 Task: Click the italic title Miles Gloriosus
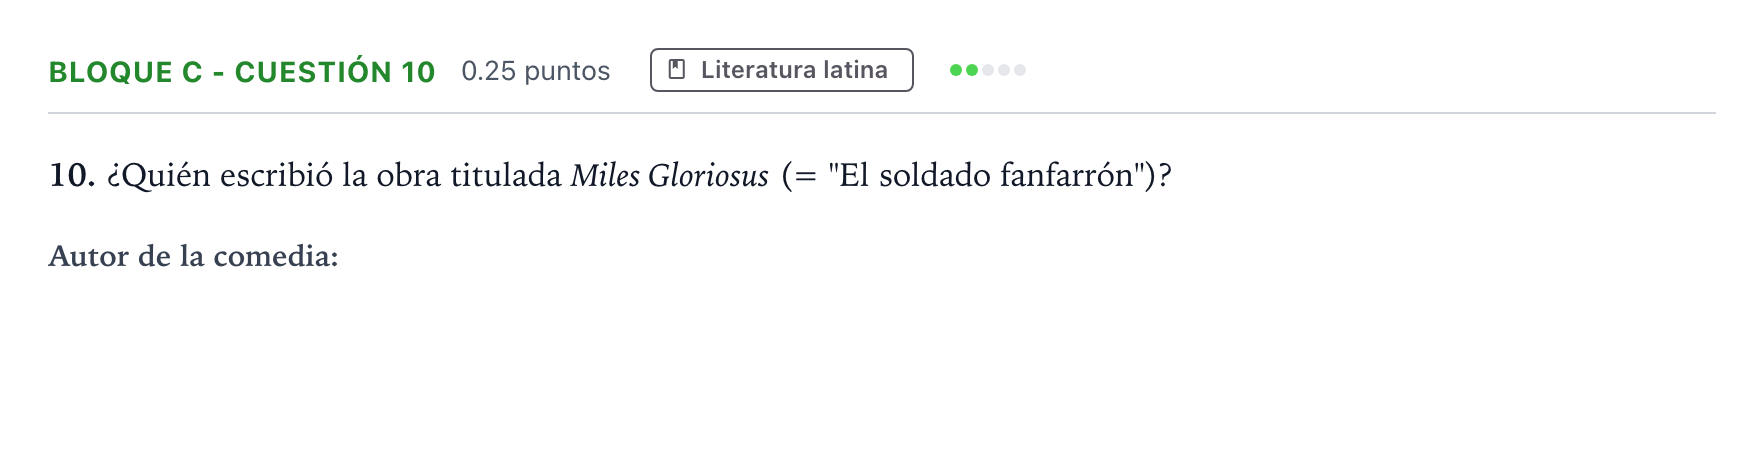coord(670,176)
